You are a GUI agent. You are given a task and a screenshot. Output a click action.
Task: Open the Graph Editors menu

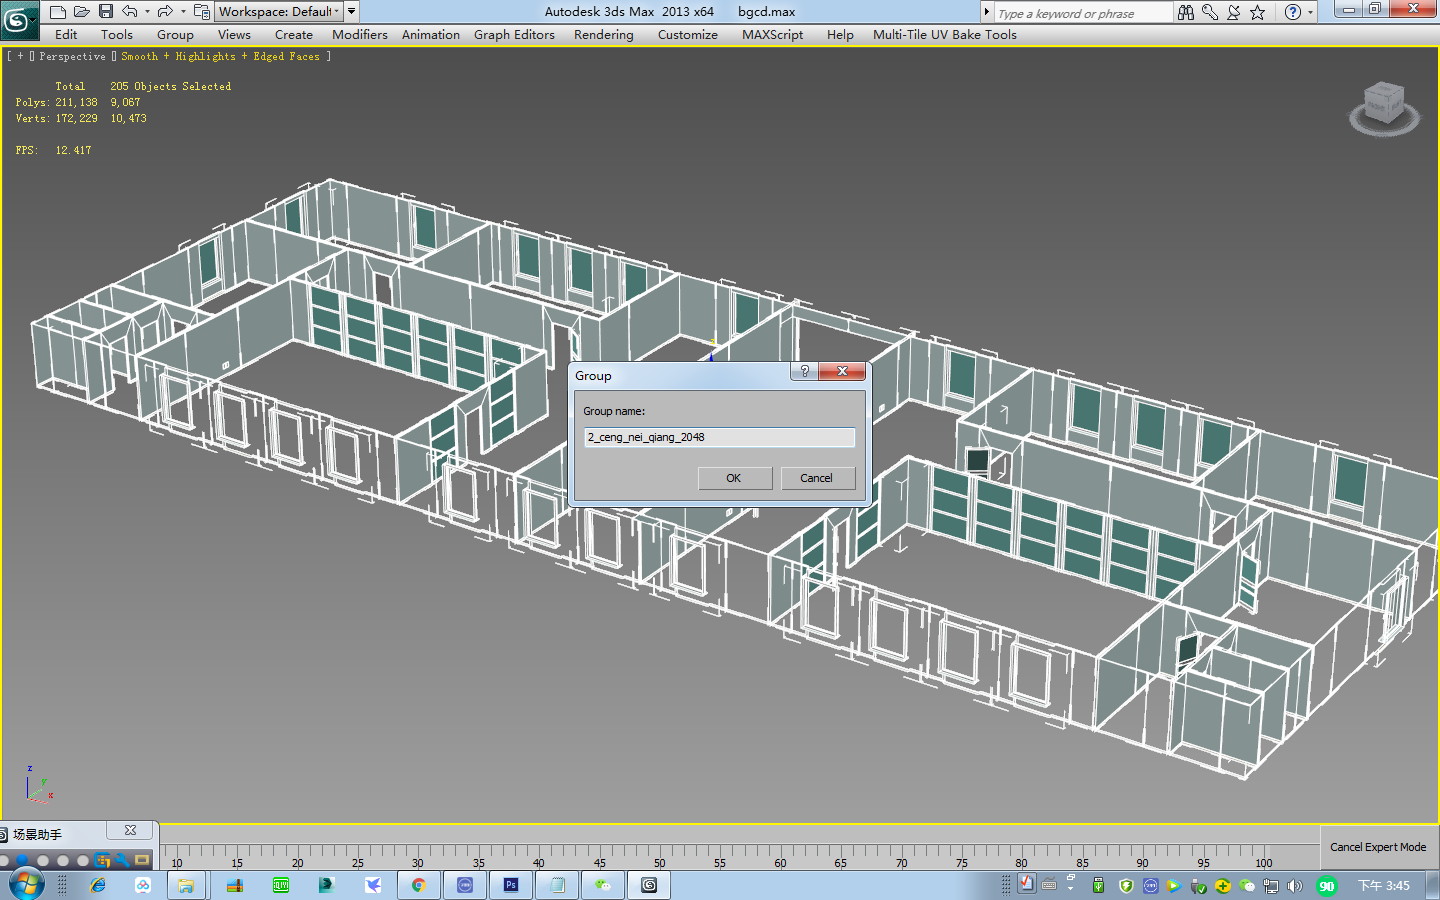(x=514, y=34)
